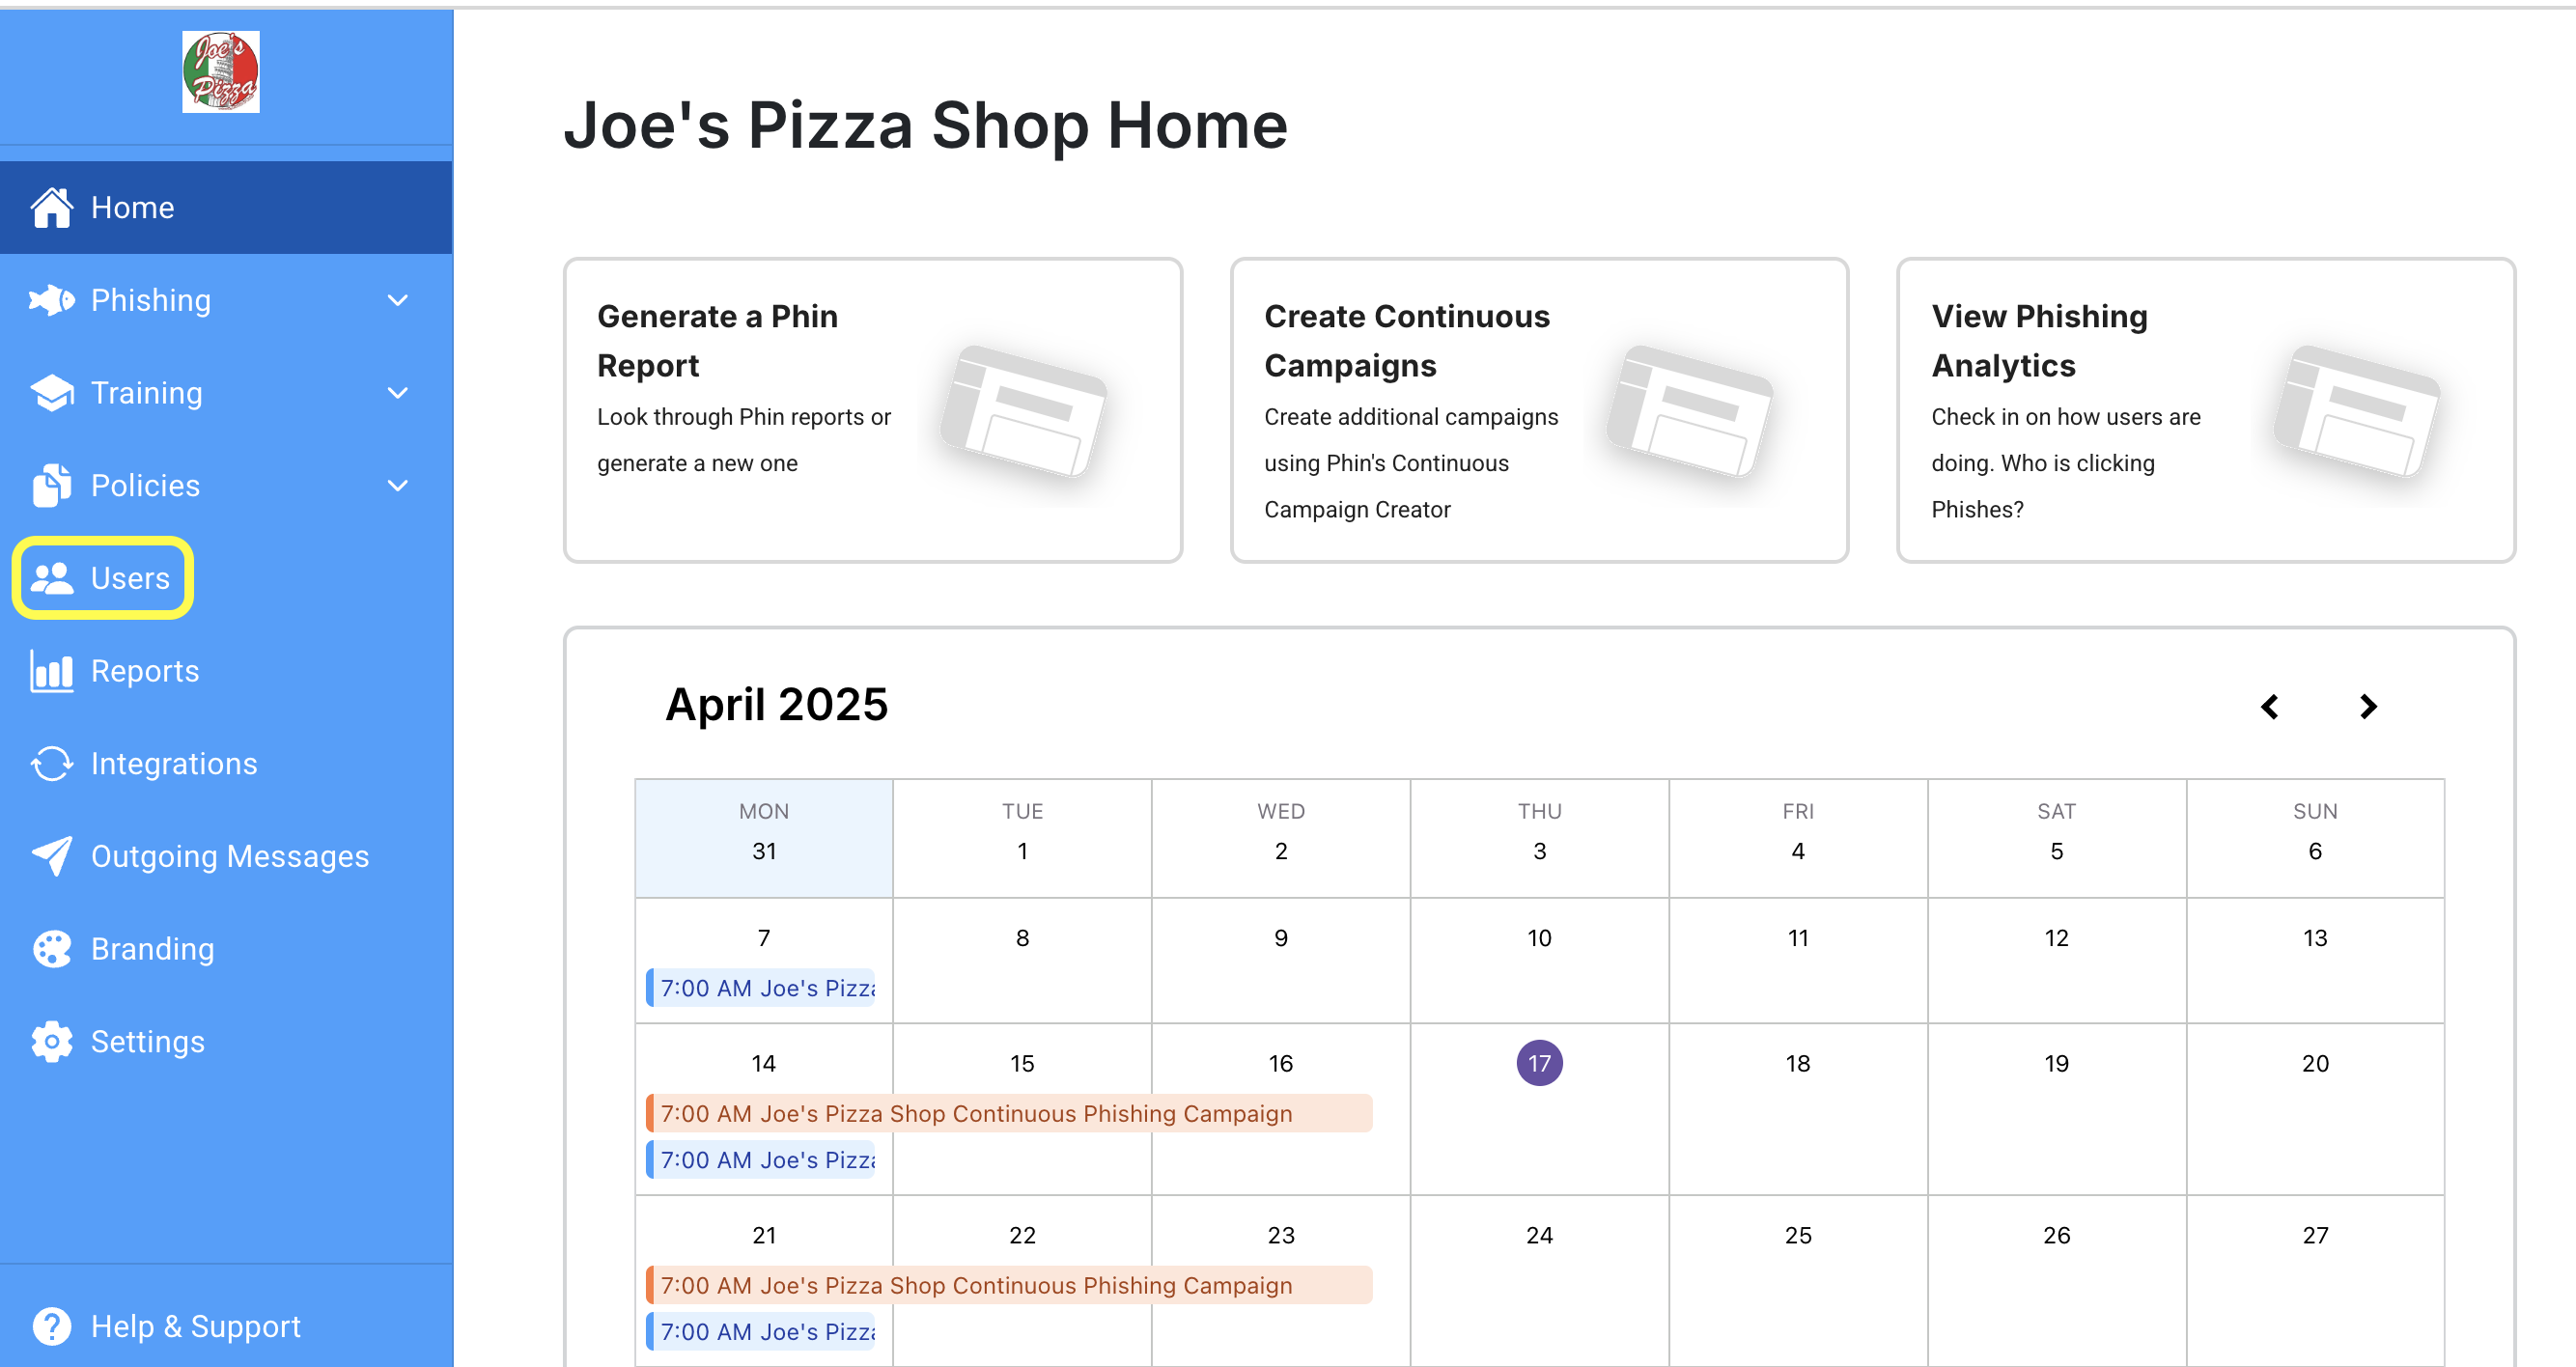Go to previous calendar month

coord(2270,707)
